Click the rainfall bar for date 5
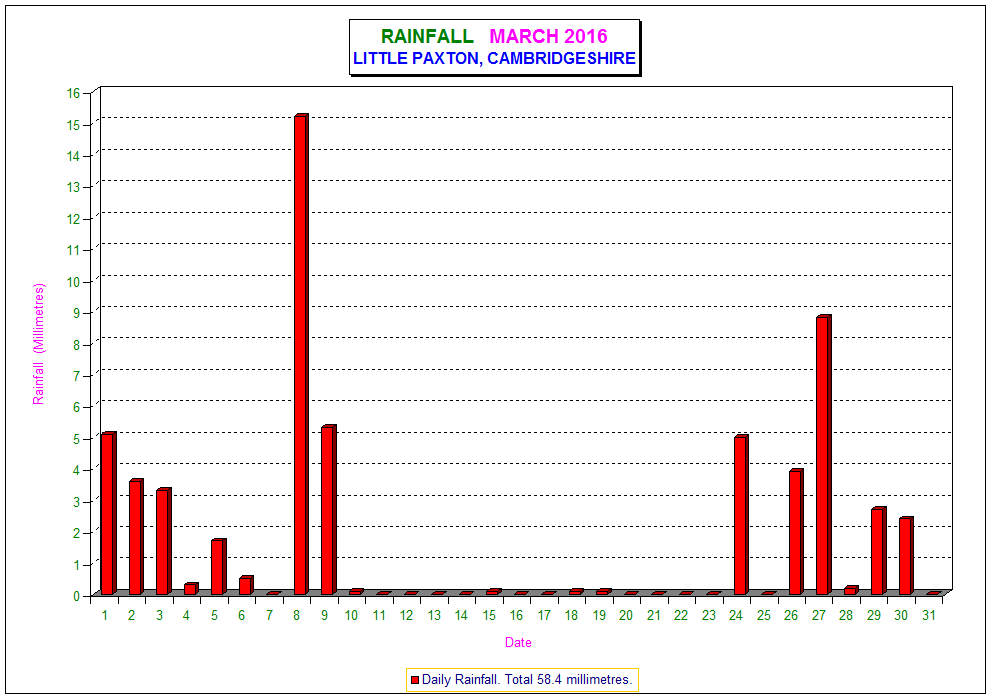991x698 pixels. (x=219, y=566)
